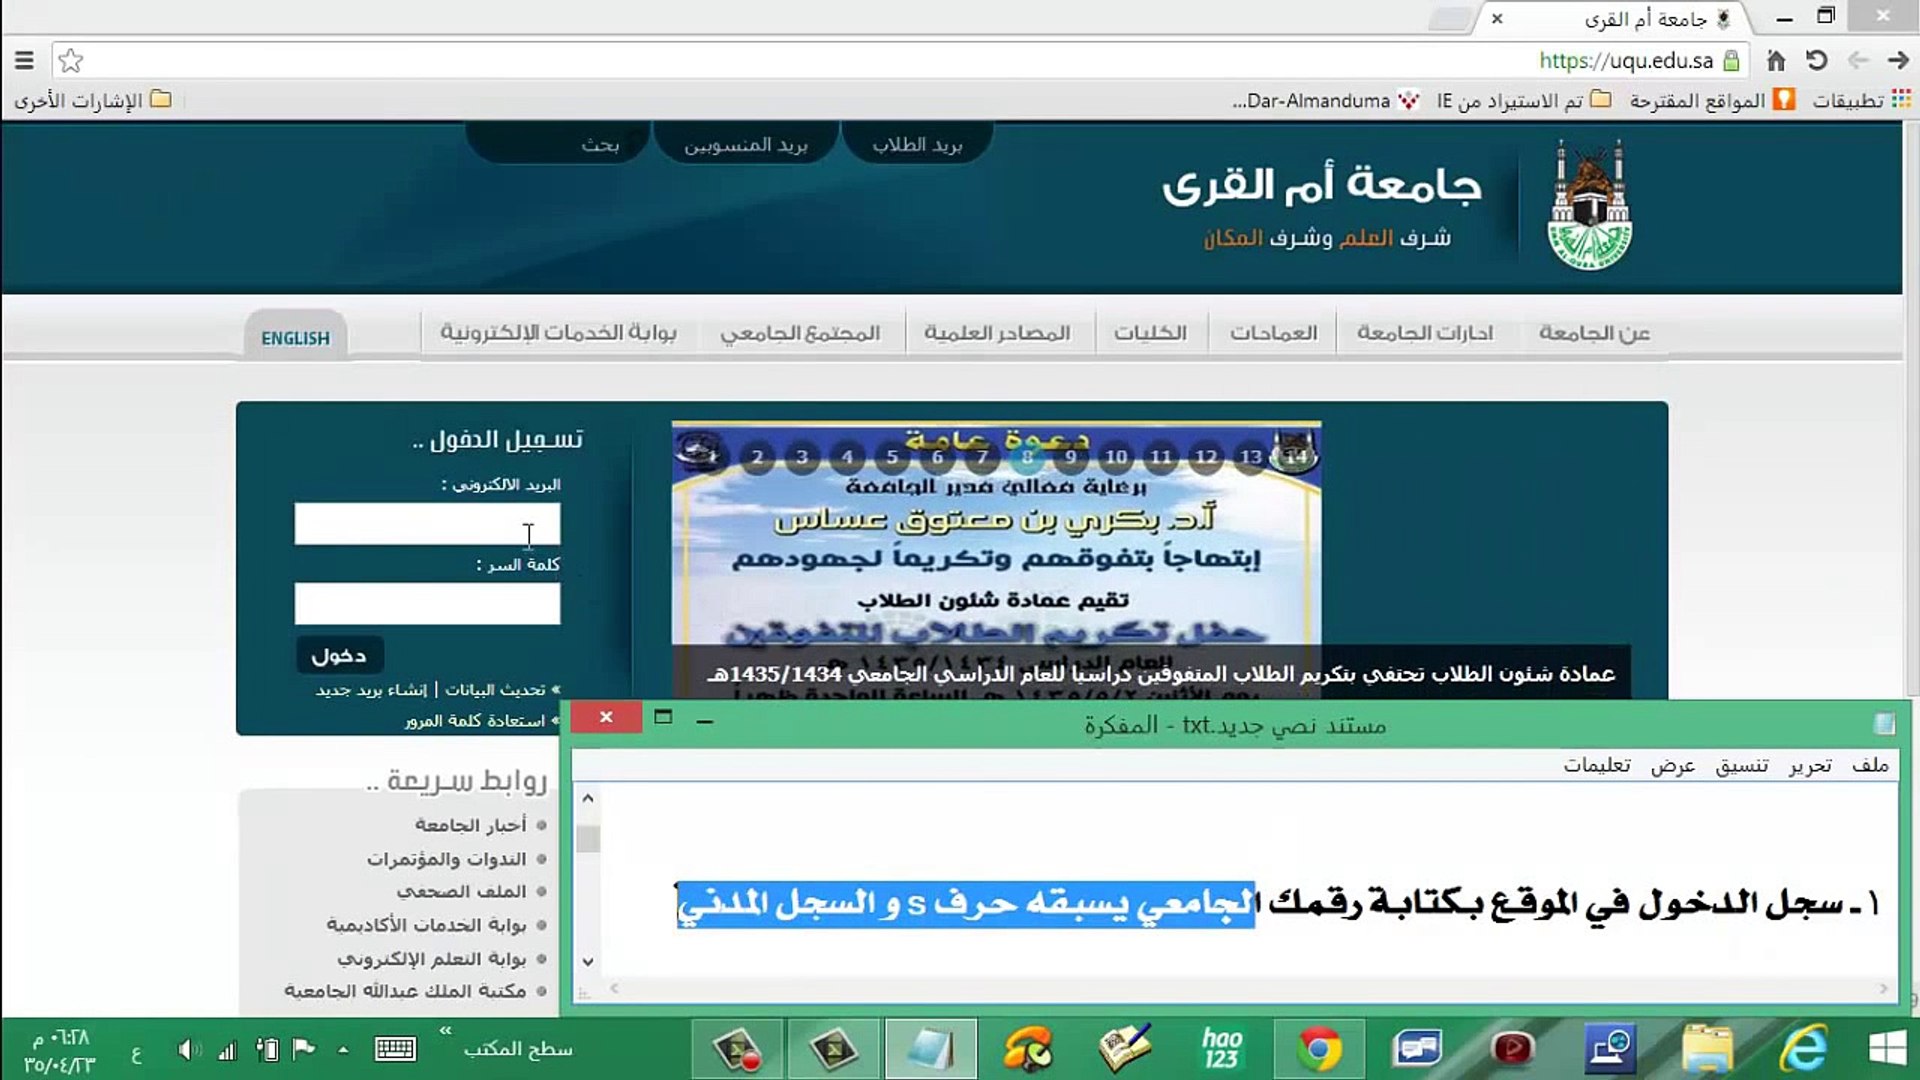The height and width of the screenshot is (1080, 1920).
Task: Select slide 13 of news carousel
Action: (1250, 457)
